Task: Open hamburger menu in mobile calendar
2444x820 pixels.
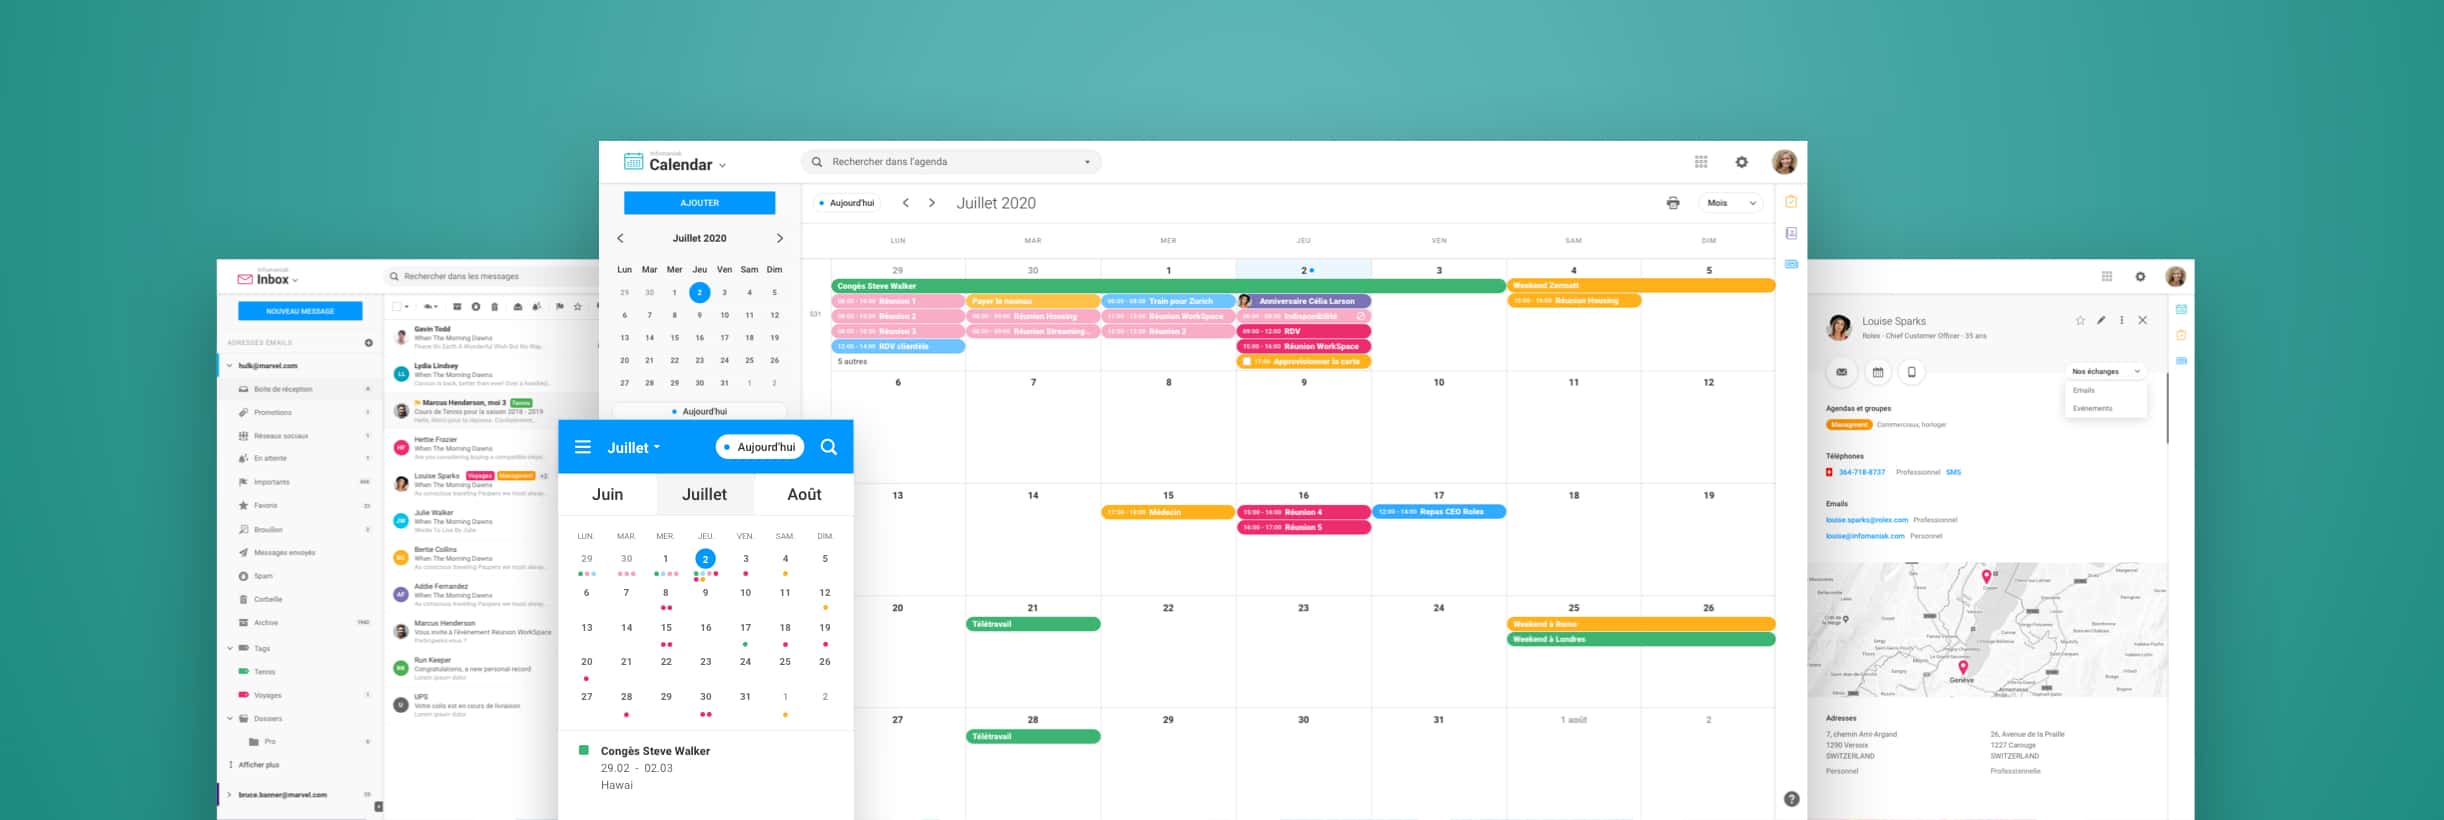Action: 582,447
